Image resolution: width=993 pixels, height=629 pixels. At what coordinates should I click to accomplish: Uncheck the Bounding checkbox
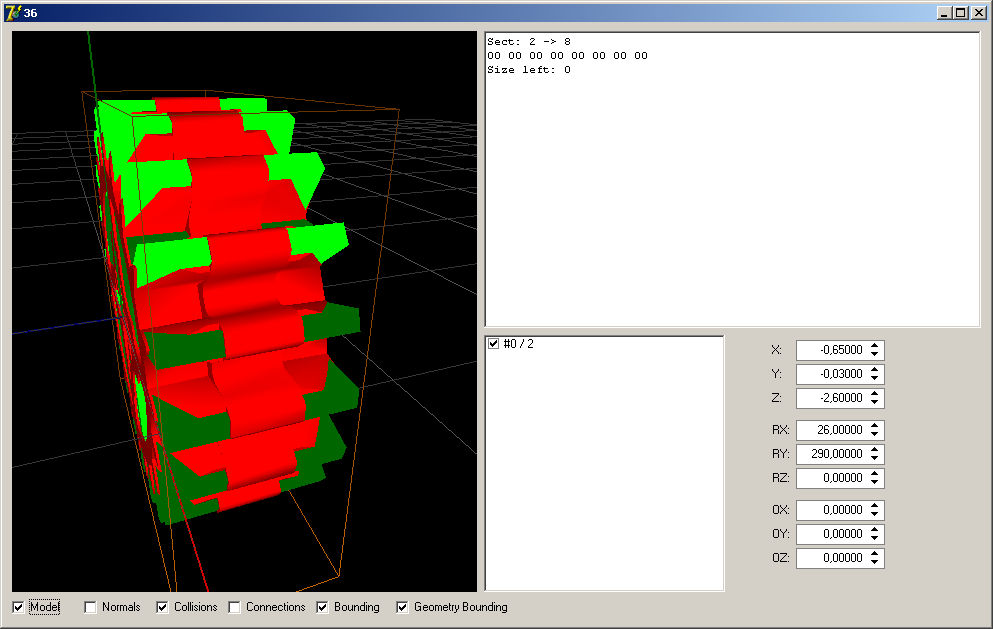pos(323,607)
